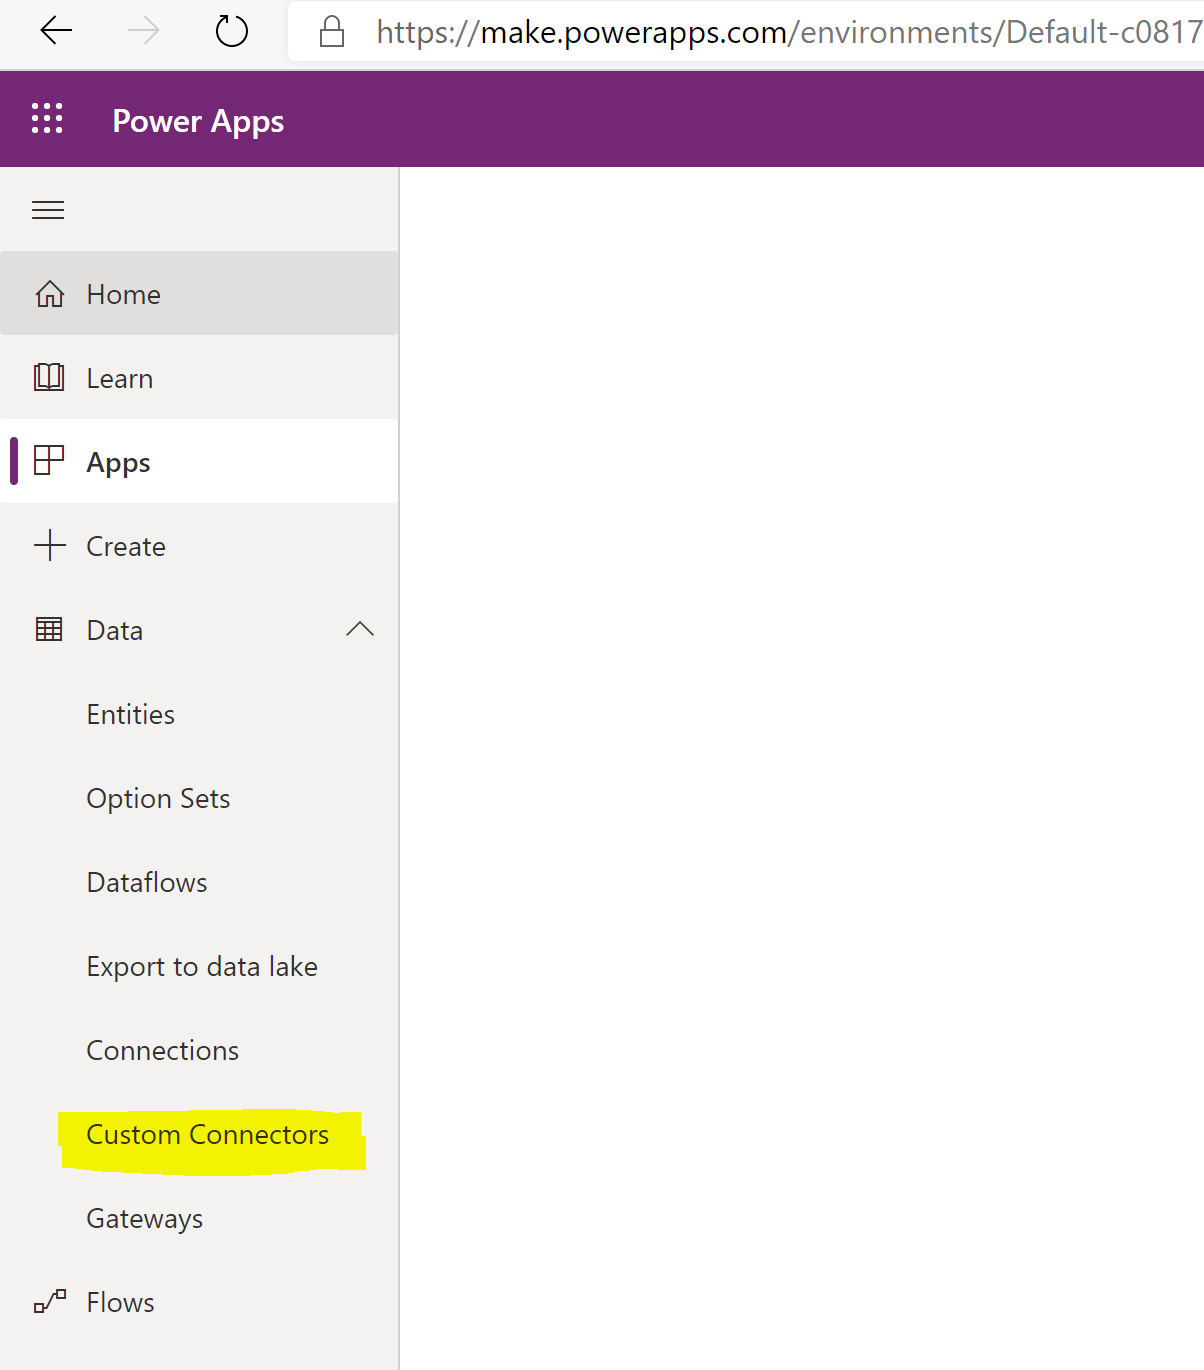Click the Flows icon in the sidebar
Viewport: 1204px width, 1370px height.
pyautogui.click(x=48, y=1301)
